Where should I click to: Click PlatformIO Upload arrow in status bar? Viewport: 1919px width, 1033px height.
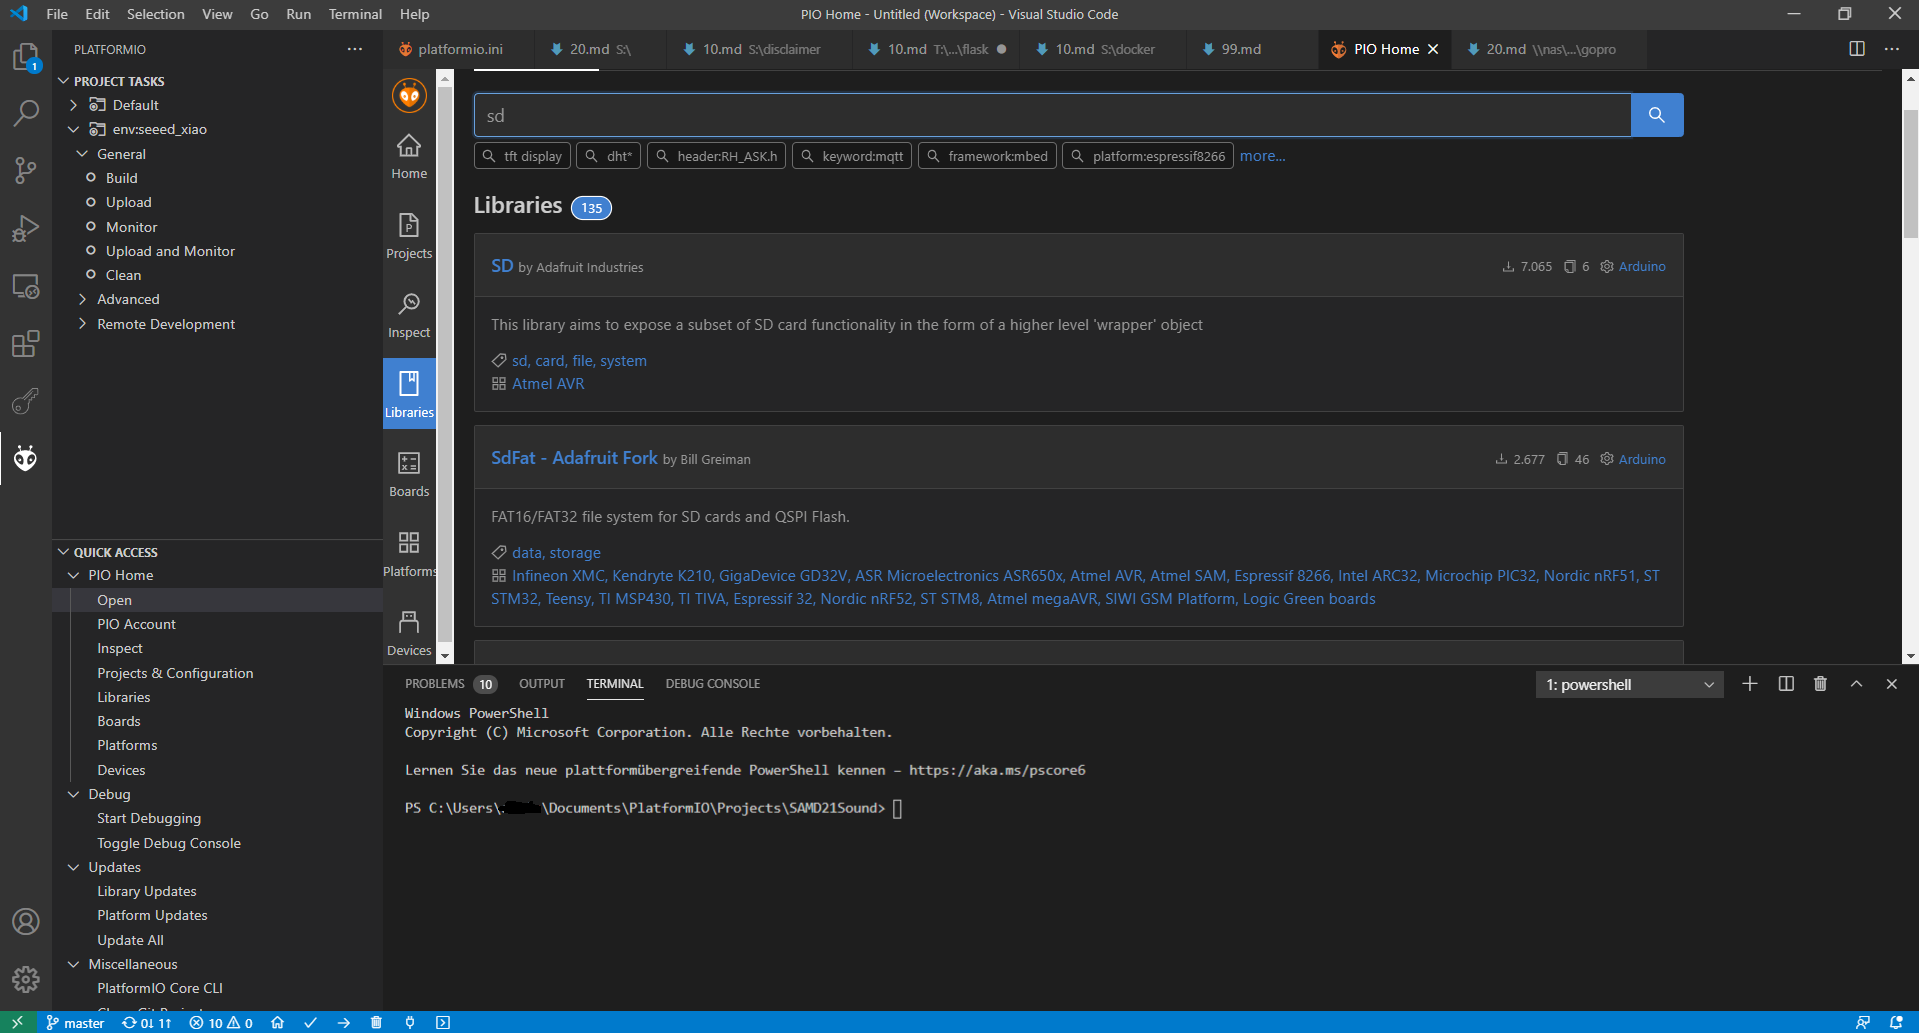point(343,1022)
